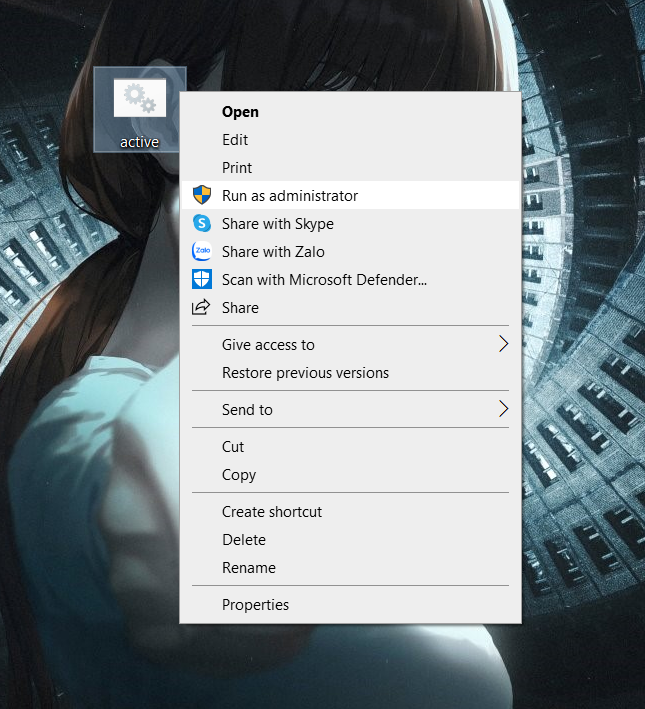645x709 pixels.
Task: Open the Send to entry
Action: (x=351, y=410)
